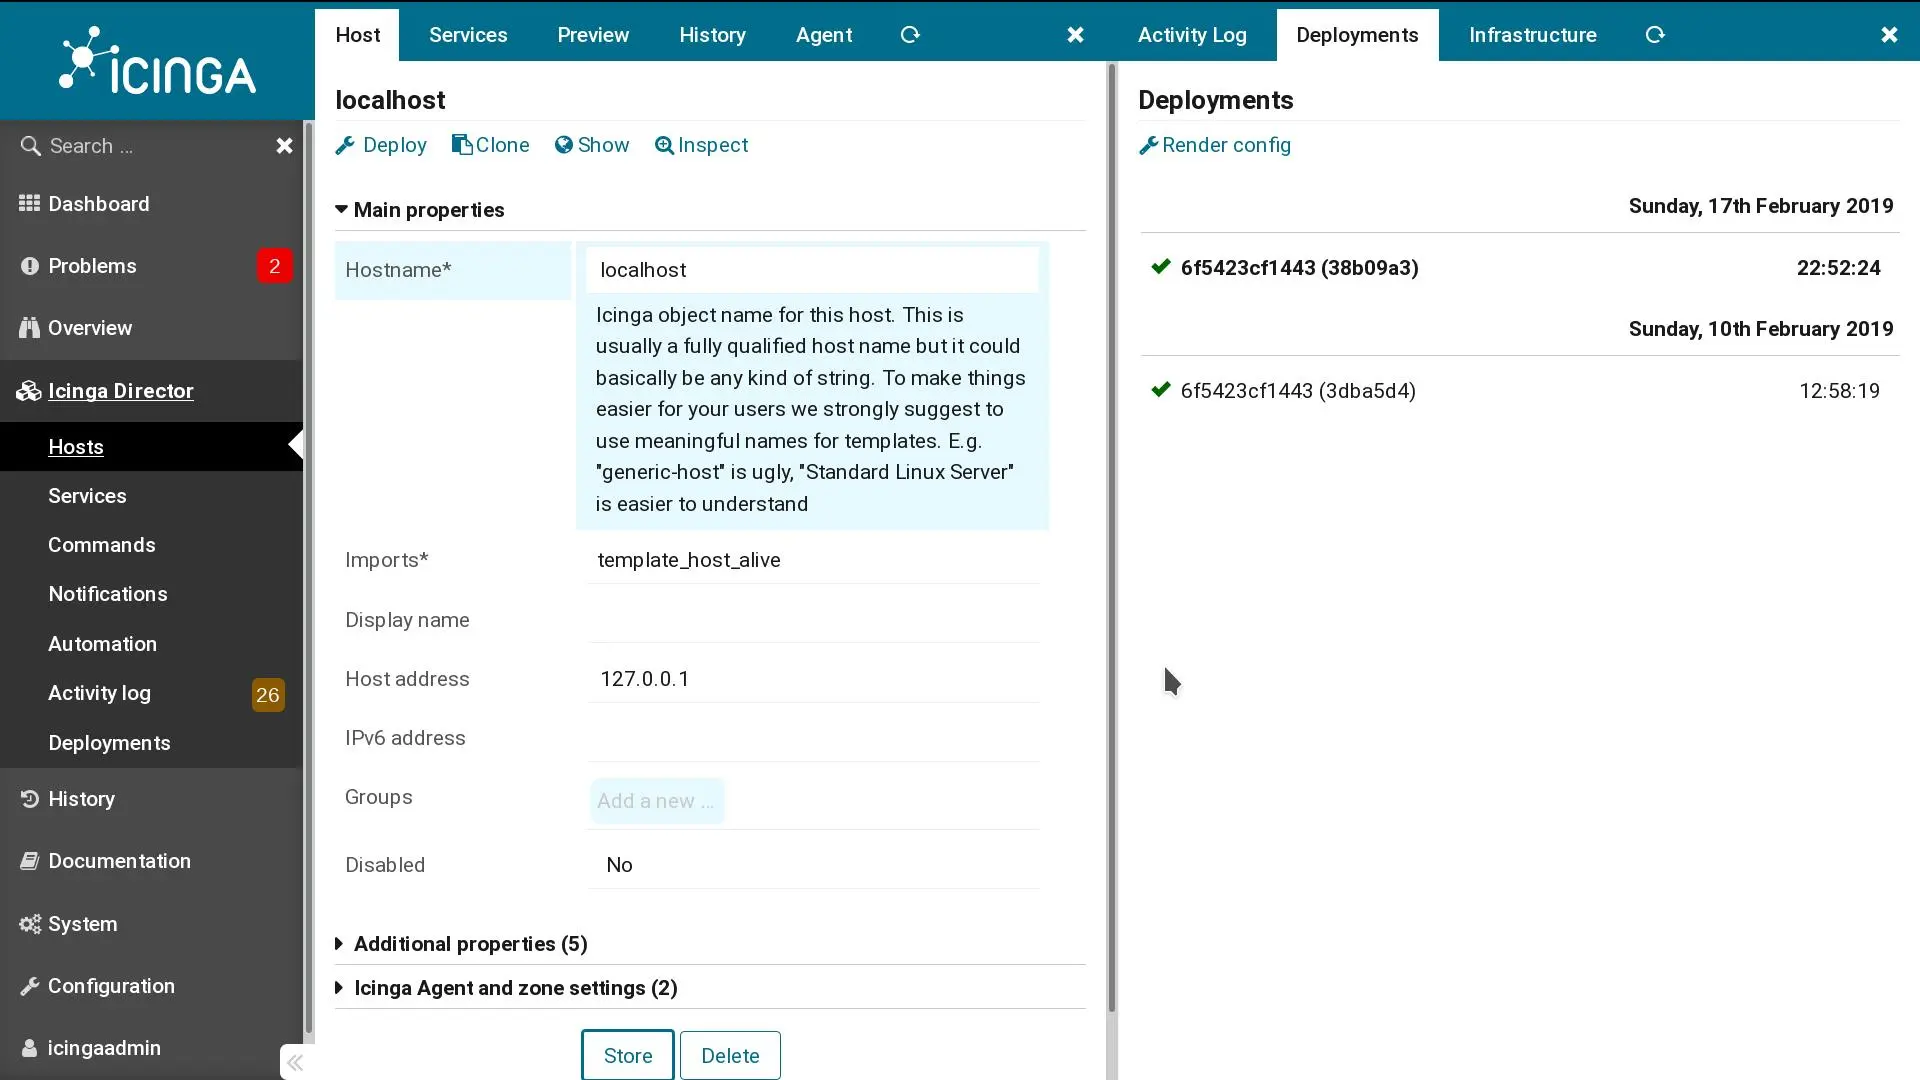This screenshot has width=1920, height=1080.
Task: Click the green checkmark for deployment 3dba5d4
Action: pyautogui.click(x=1160, y=389)
